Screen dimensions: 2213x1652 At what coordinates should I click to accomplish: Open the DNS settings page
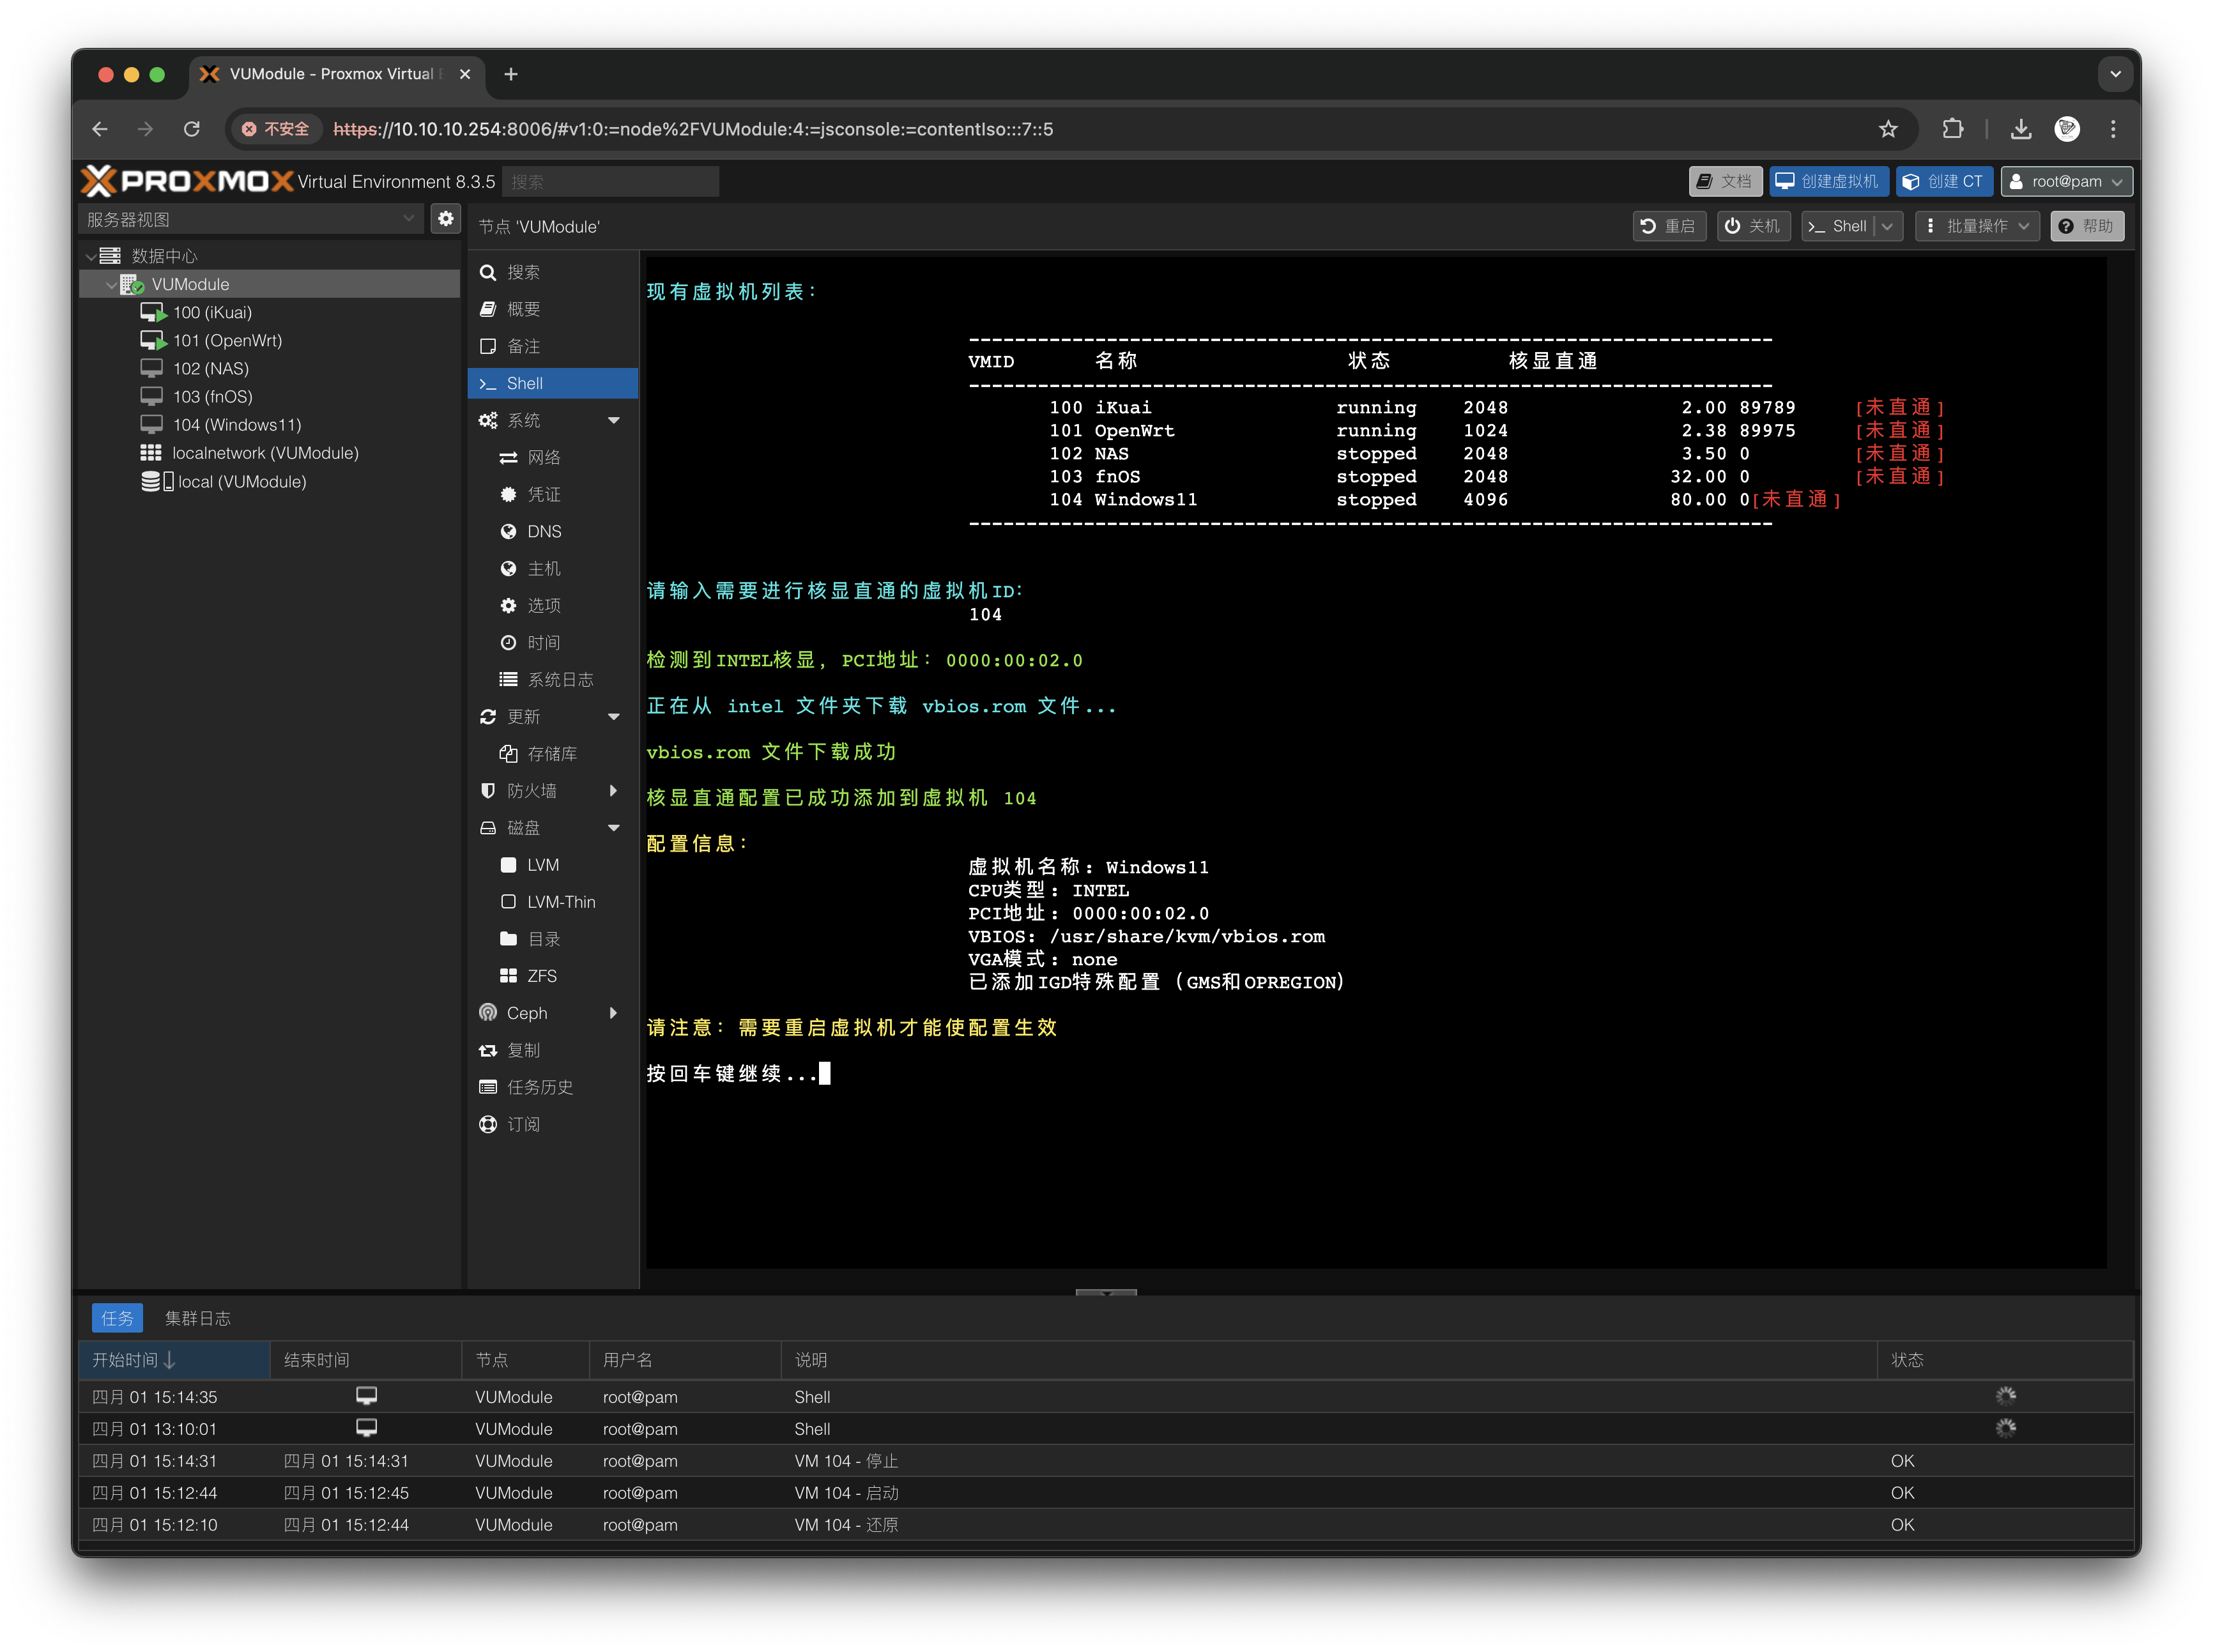click(544, 531)
